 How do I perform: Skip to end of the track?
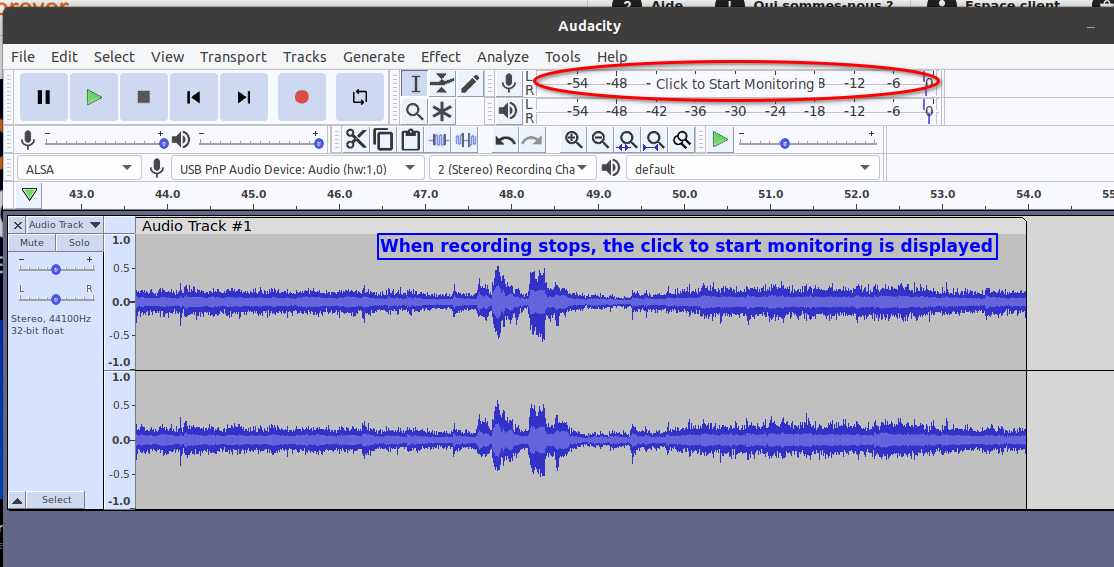[x=244, y=97]
